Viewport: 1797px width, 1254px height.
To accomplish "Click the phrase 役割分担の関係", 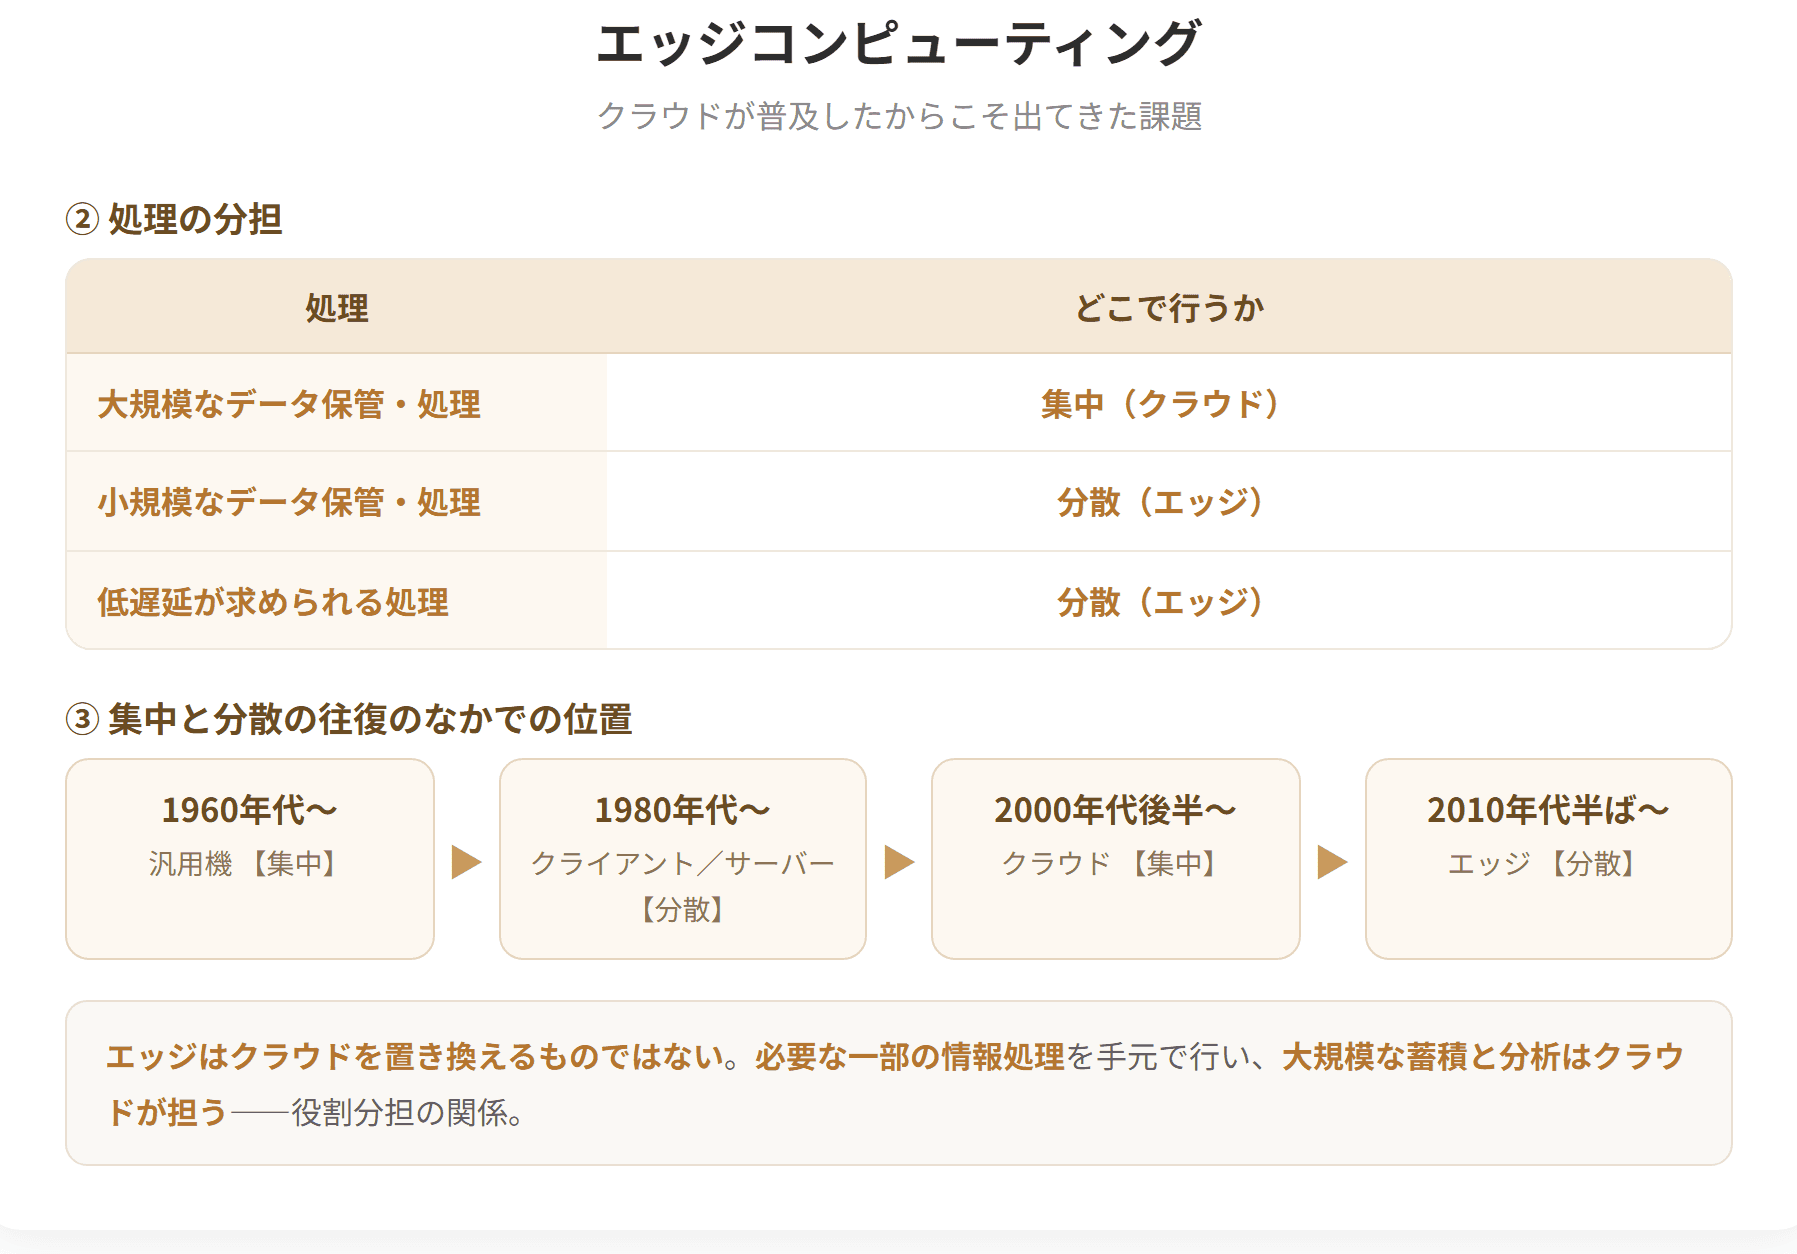I will click(x=399, y=1112).
